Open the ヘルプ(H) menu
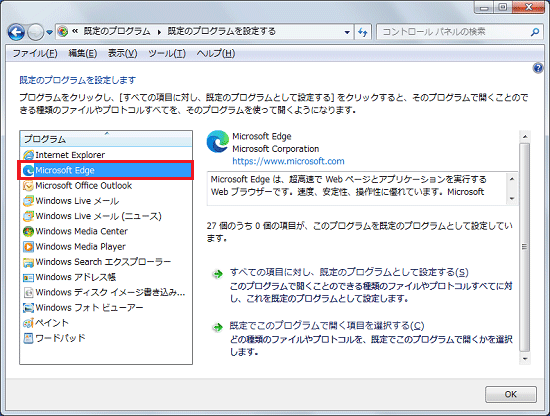 click(215, 53)
